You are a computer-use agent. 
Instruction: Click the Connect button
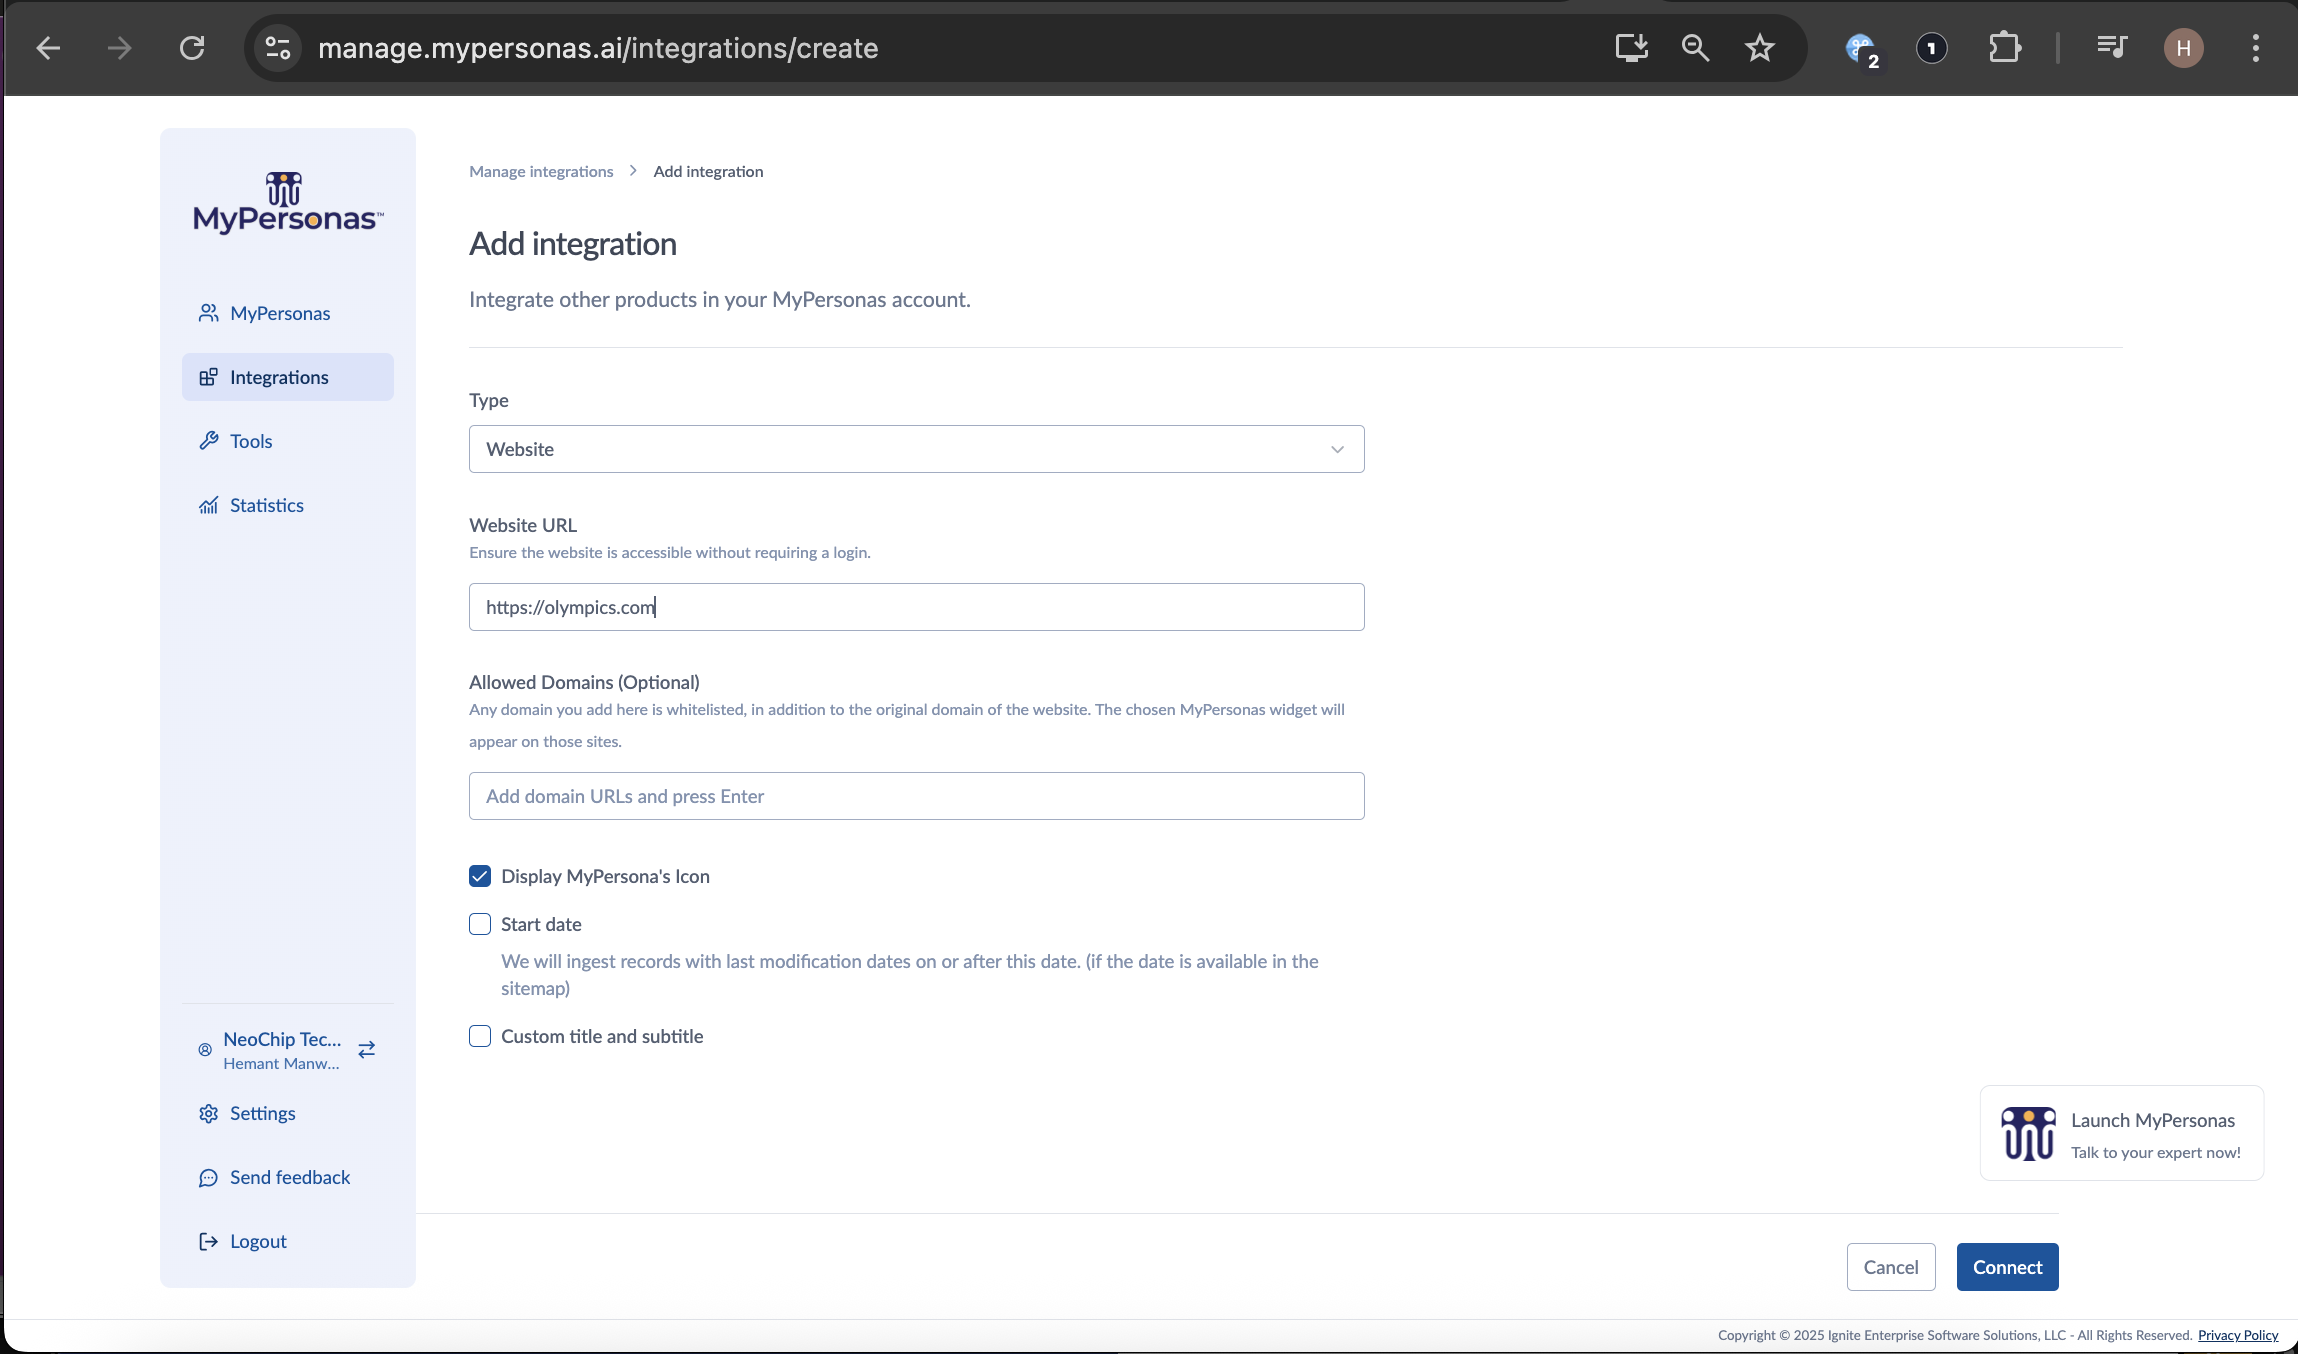click(2007, 1267)
